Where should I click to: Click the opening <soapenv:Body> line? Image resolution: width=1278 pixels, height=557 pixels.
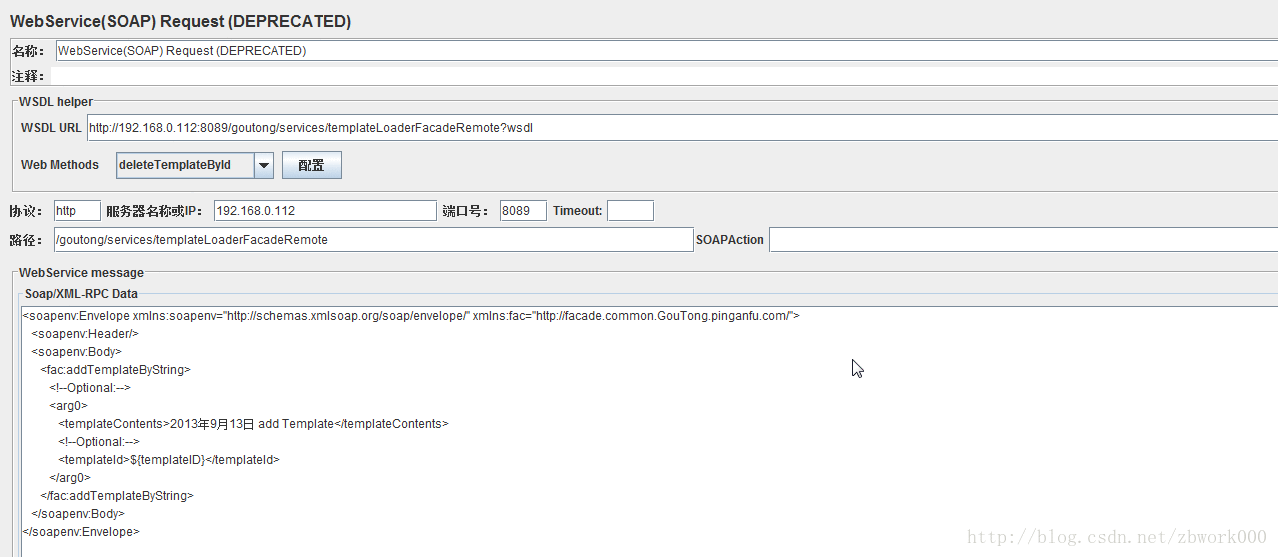coord(76,352)
